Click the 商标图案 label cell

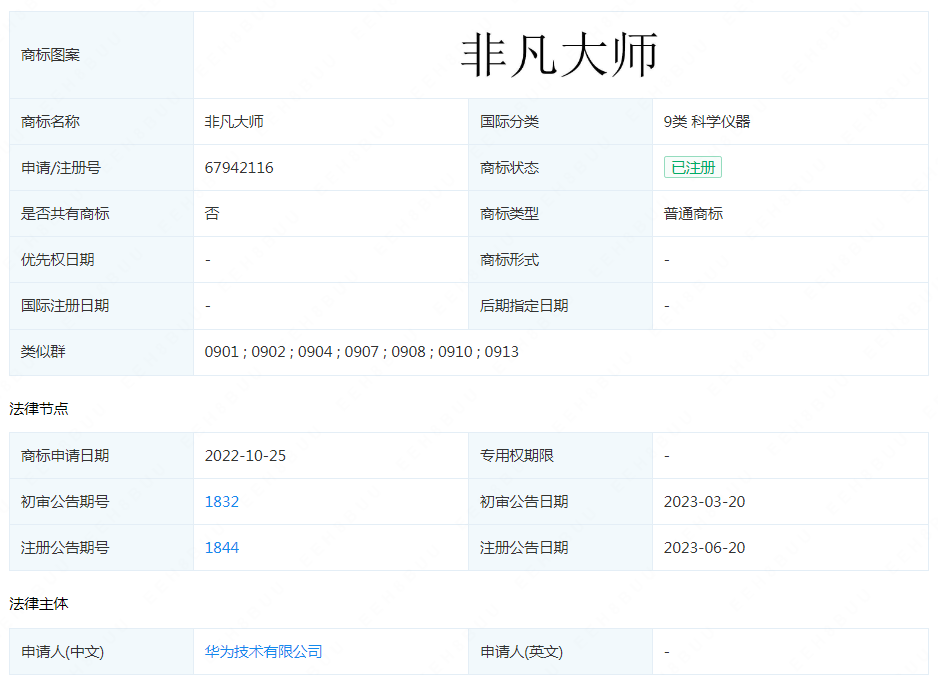101,55
